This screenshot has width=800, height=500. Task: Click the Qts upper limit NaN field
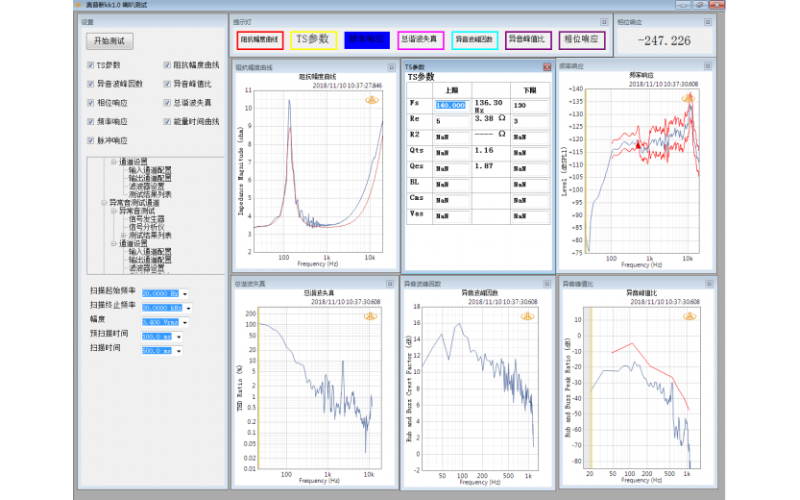(x=452, y=153)
